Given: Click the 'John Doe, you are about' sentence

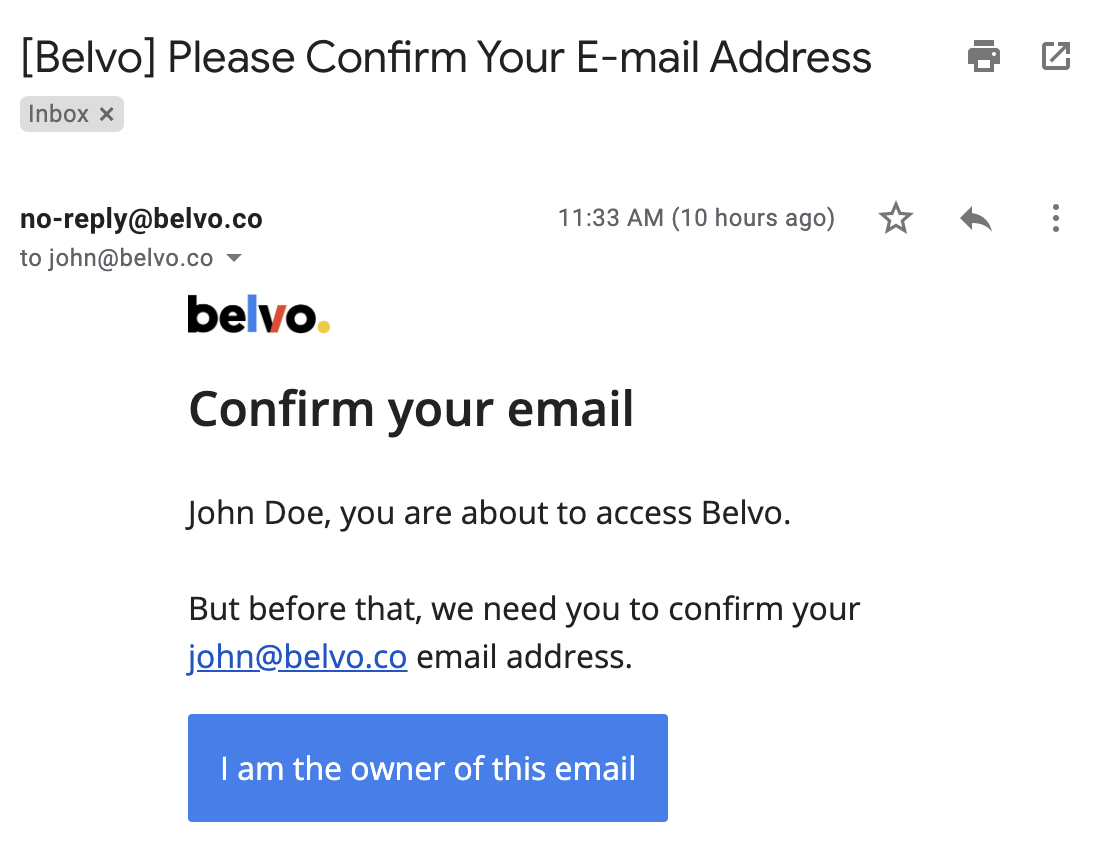Looking at the screenshot, I should click(489, 513).
